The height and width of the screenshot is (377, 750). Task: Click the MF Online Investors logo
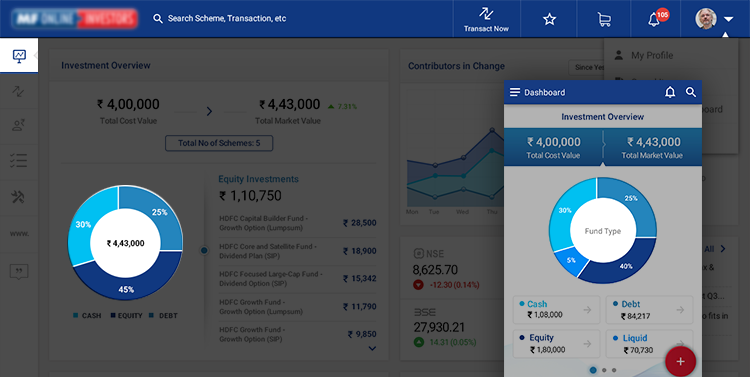(x=75, y=19)
